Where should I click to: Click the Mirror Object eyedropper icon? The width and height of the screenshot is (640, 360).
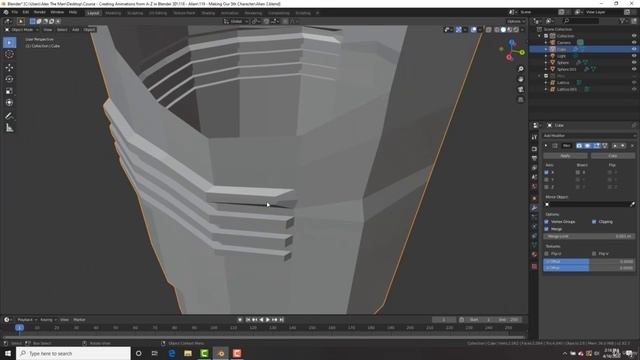point(632,204)
